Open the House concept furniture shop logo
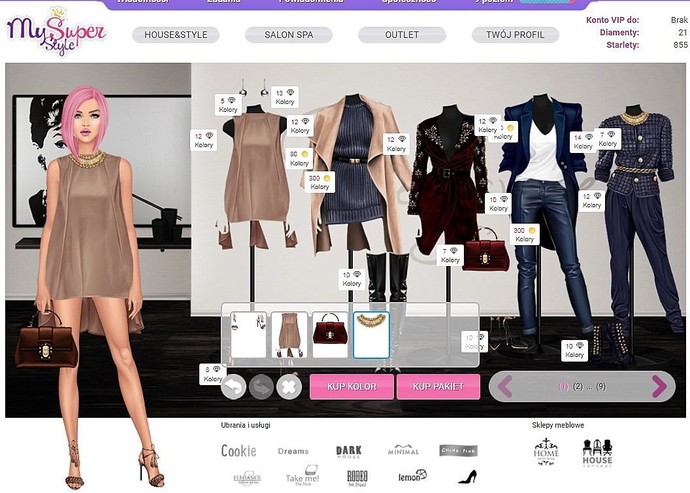 point(597,453)
